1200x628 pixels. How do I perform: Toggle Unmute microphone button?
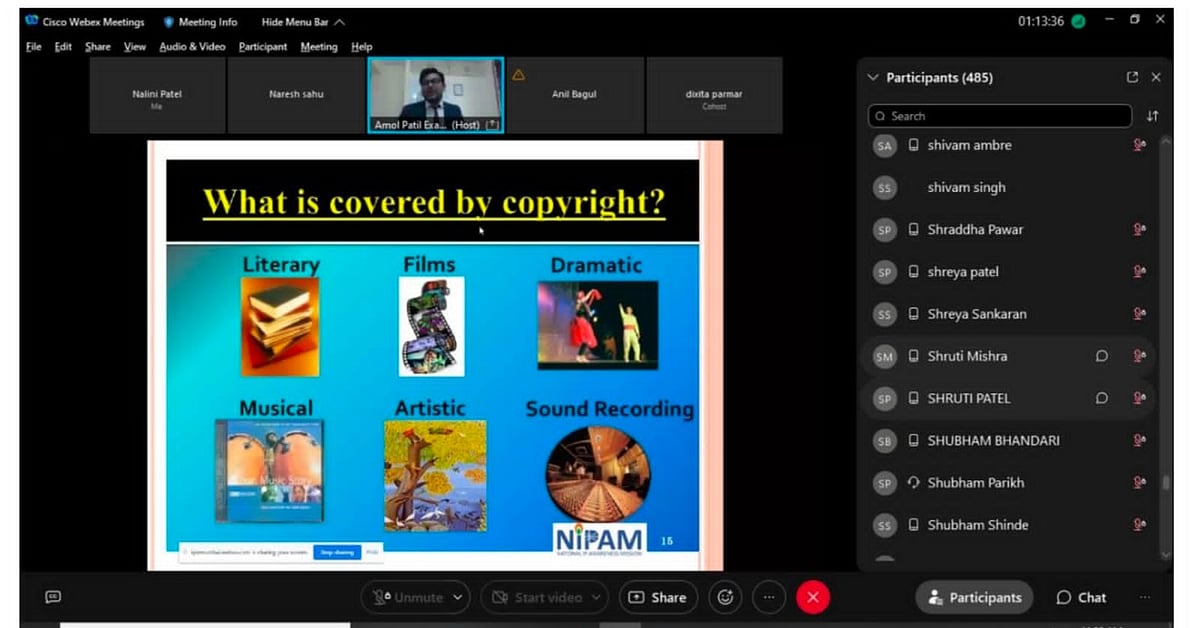(x=408, y=597)
